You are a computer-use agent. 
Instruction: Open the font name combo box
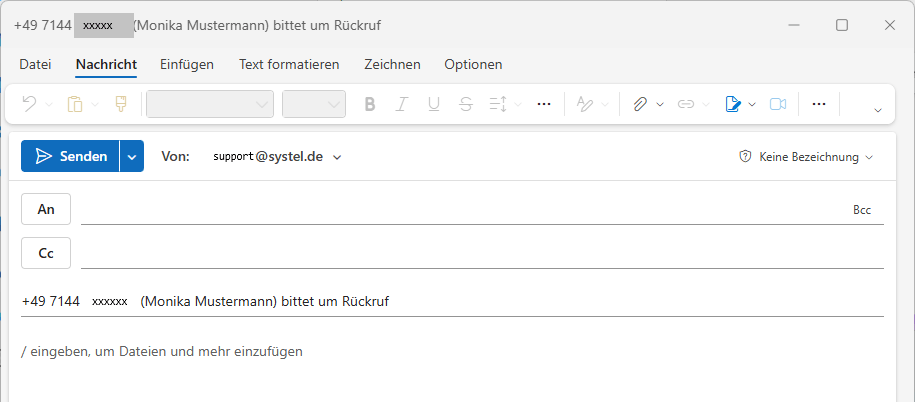click(x=210, y=103)
